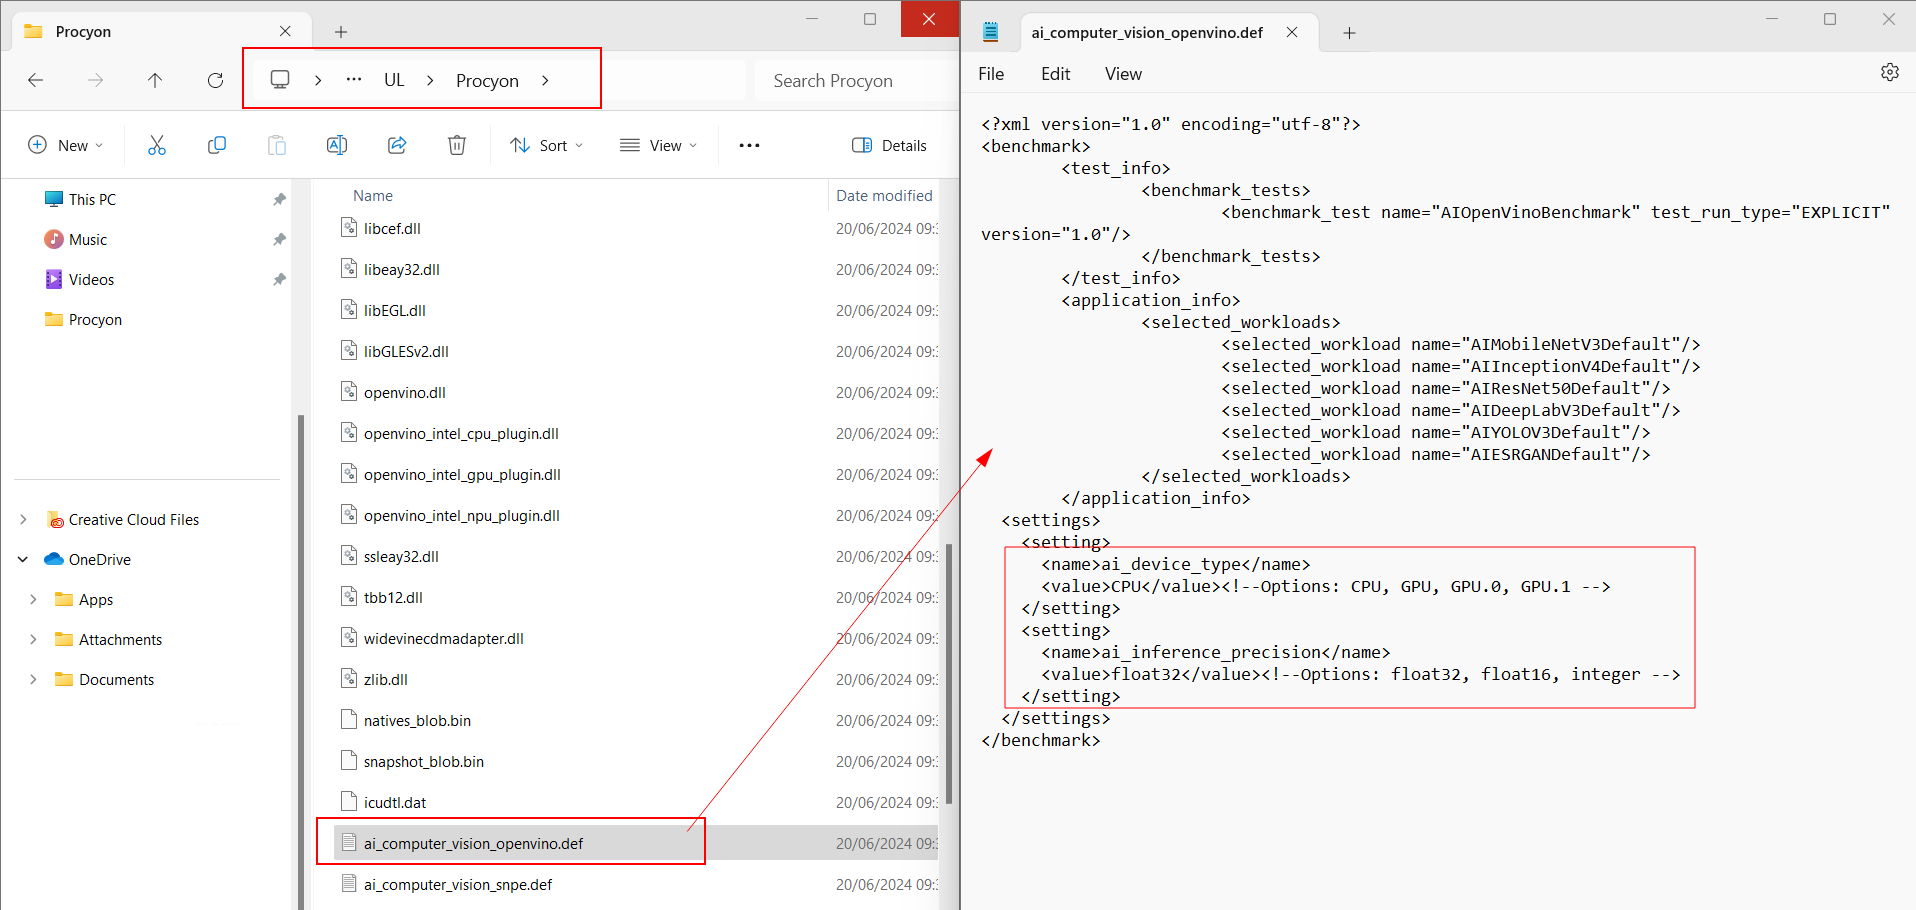Click the Share icon in Explorer toolbar
The height and width of the screenshot is (910, 1916).
397,145
